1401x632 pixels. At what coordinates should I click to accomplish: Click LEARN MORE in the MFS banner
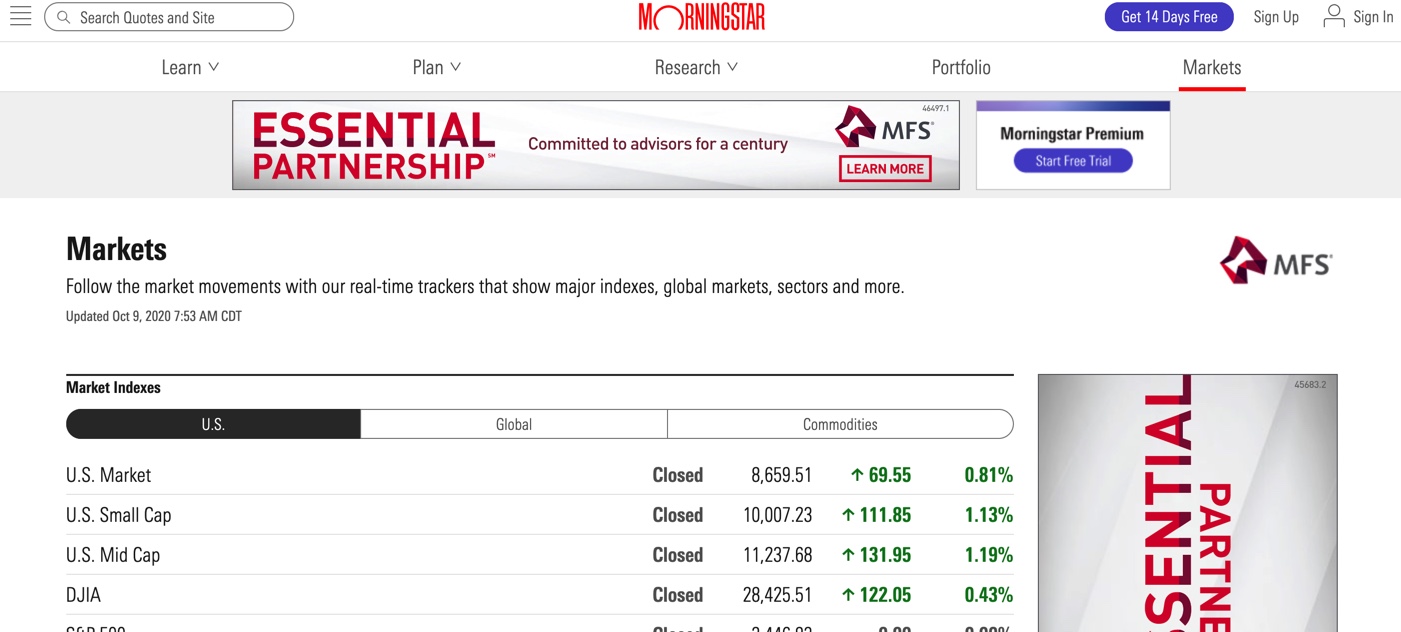coord(885,169)
